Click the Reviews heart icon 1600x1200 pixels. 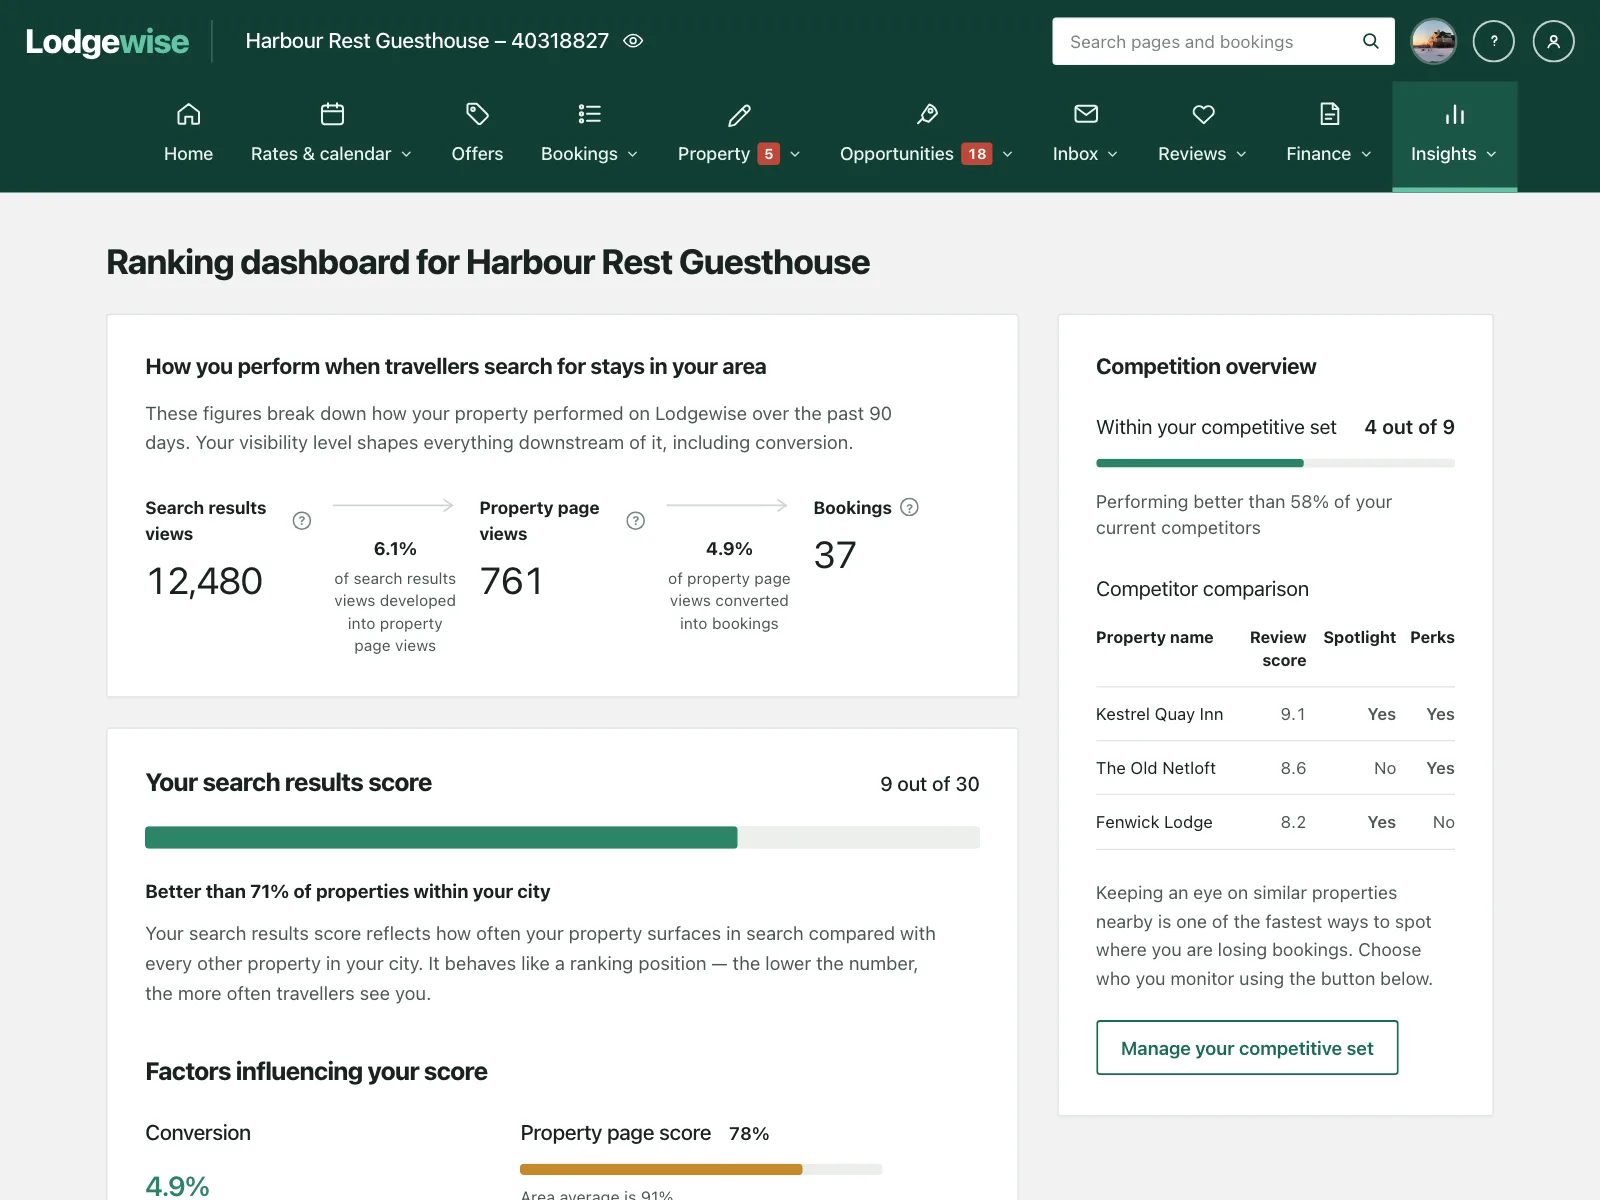[1203, 114]
